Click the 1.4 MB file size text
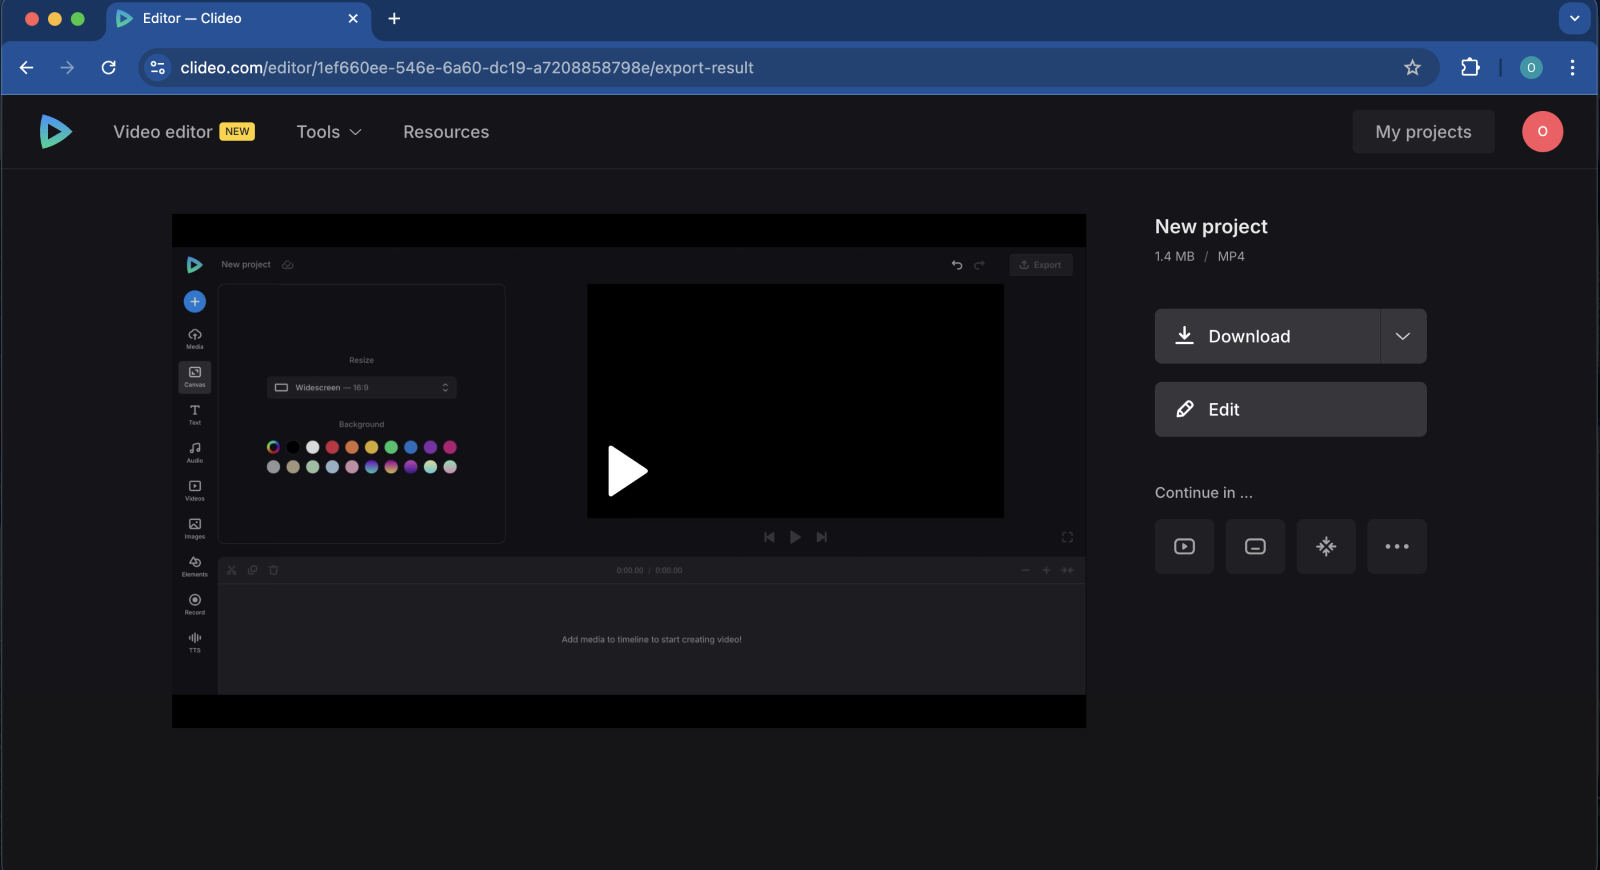This screenshot has height=870, width=1600. point(1174,256)
